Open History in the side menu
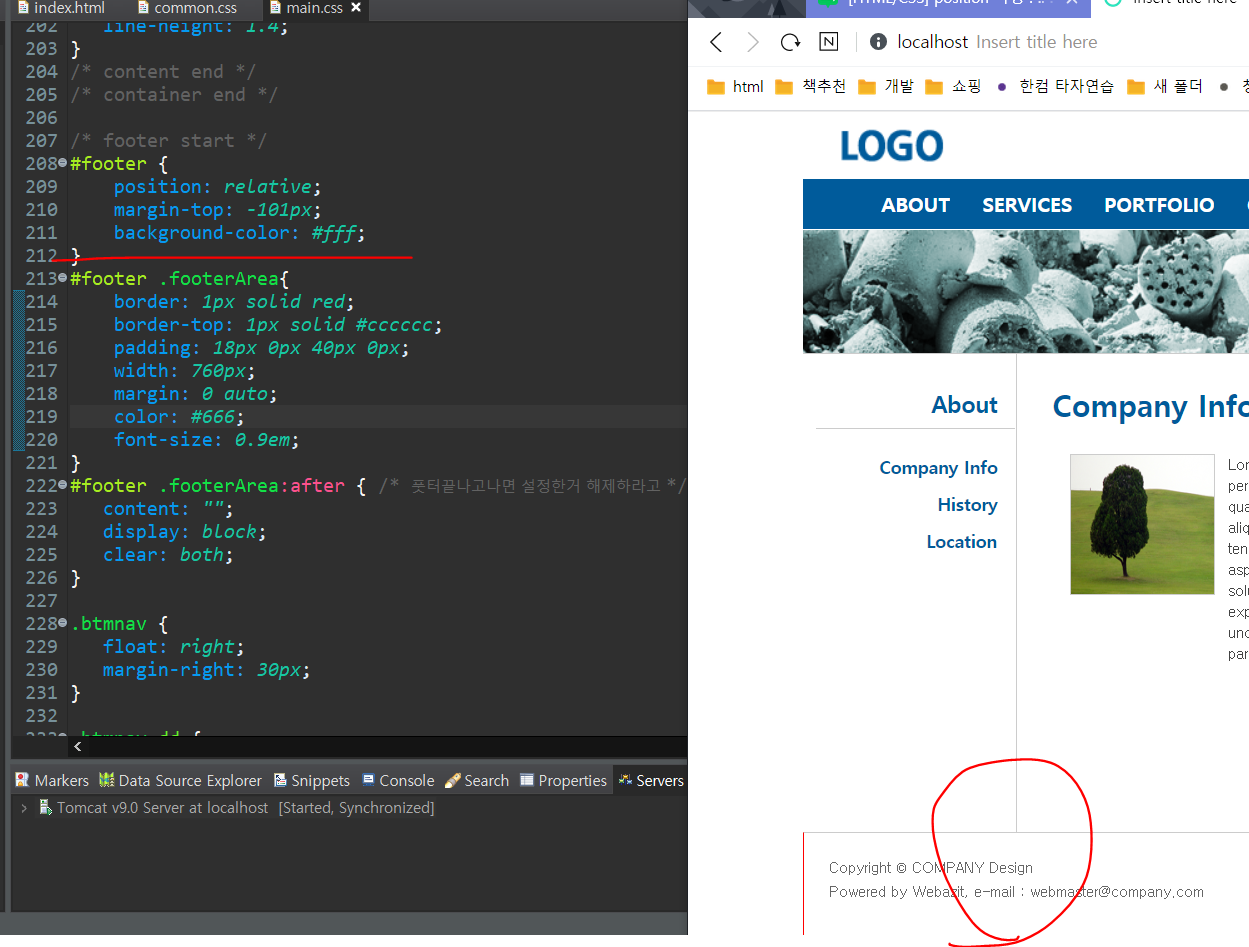This screenshot has width=1249, height=947. (x=967, y=505)
